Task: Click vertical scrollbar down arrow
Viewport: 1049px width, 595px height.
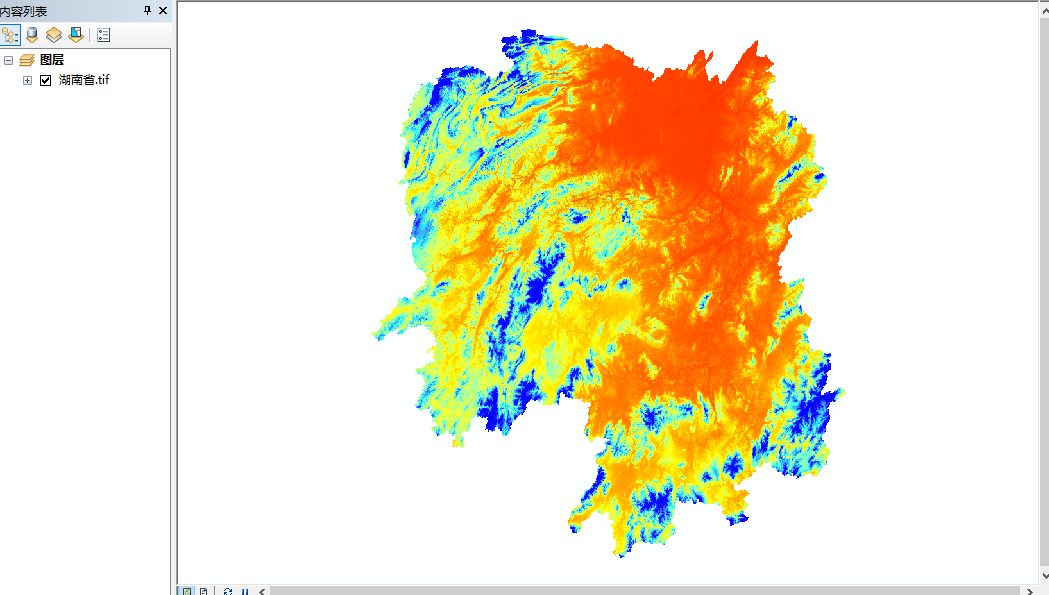Action: 1044,576
